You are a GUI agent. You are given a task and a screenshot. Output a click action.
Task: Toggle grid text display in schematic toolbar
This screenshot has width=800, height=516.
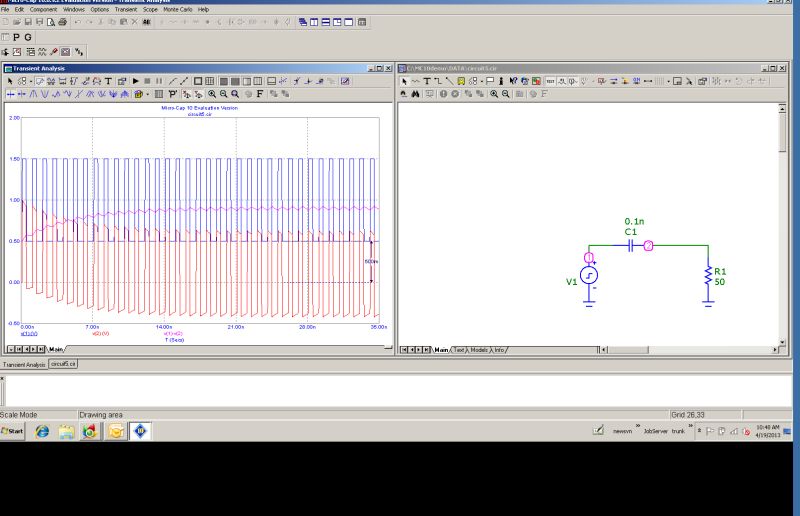tap(550, 81)
